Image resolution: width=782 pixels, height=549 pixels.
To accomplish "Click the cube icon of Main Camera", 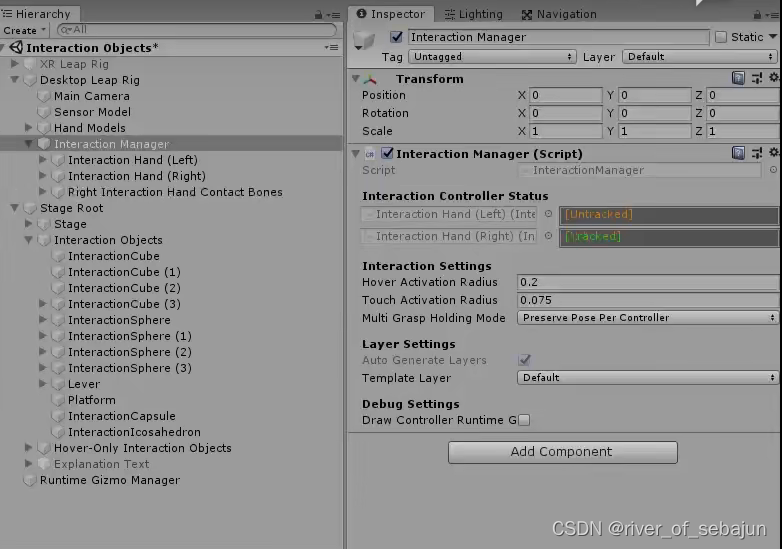I will pos(44,96).
